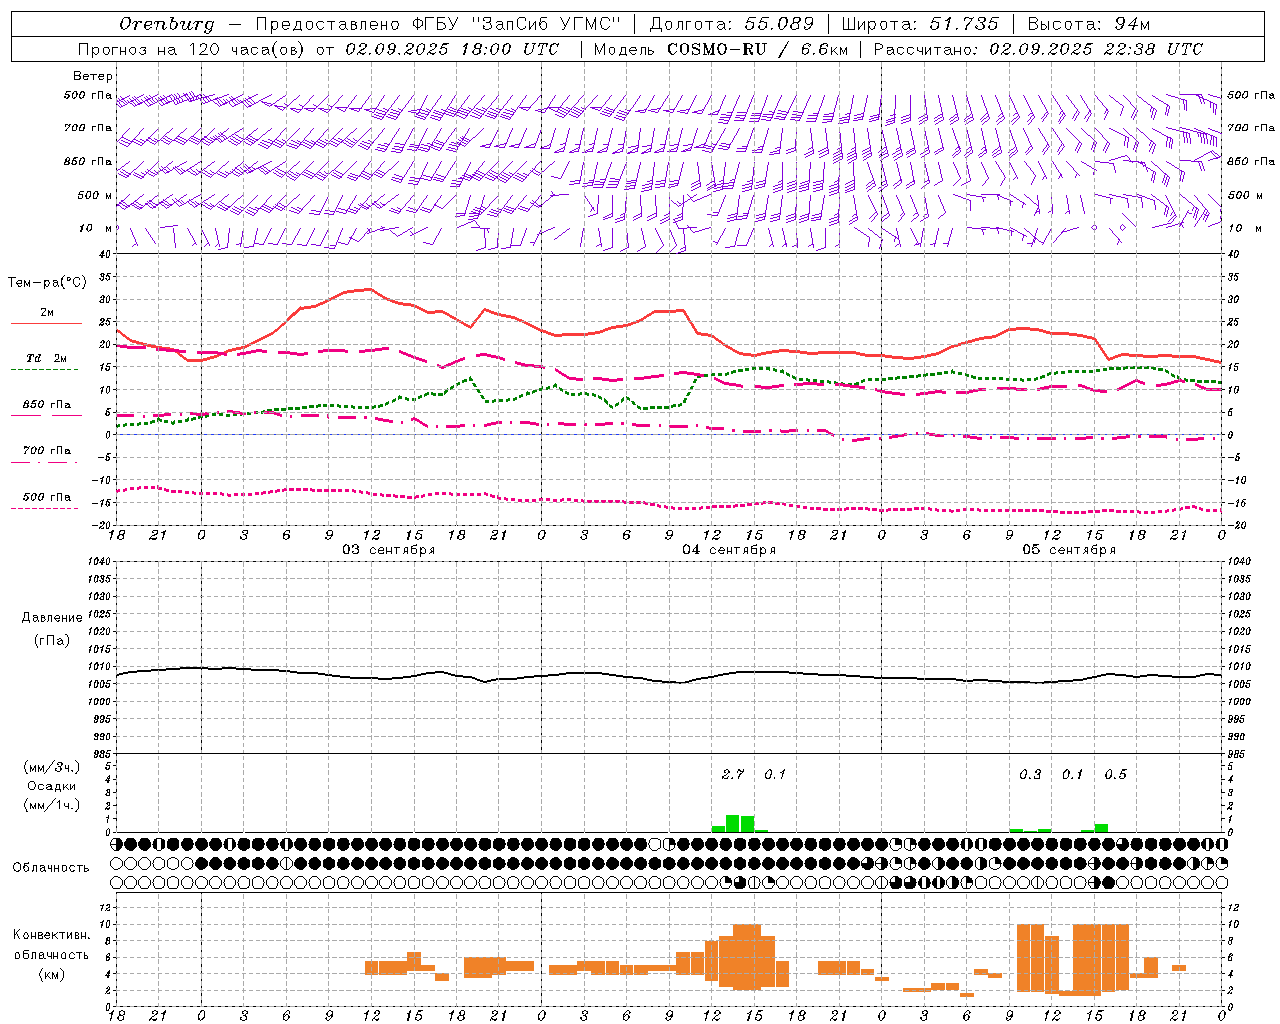Click the "Долгота: 55.089" longitude value
This screenshot has height=1024, width=1280.
click(x=732, y=24)
